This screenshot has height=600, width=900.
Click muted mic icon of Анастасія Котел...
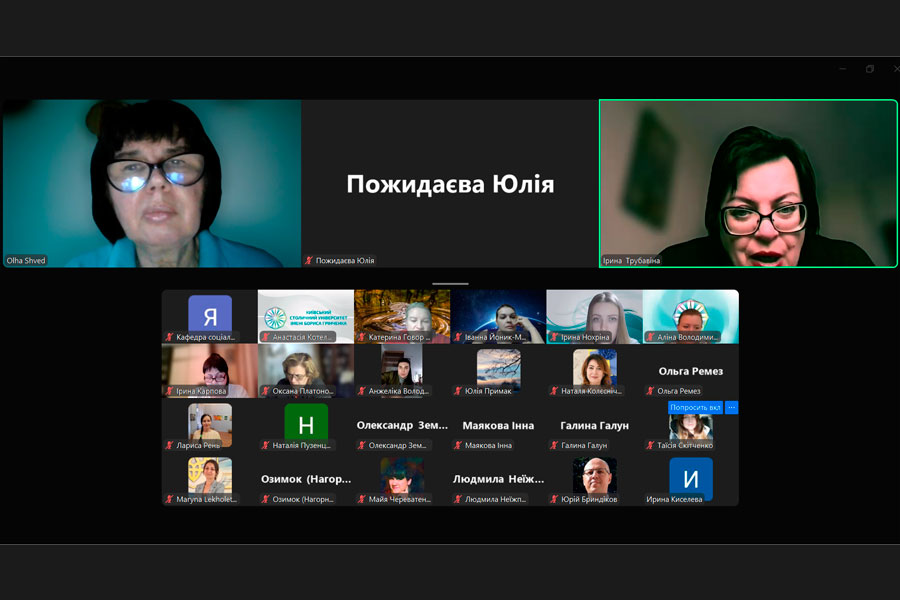(266, 337)
